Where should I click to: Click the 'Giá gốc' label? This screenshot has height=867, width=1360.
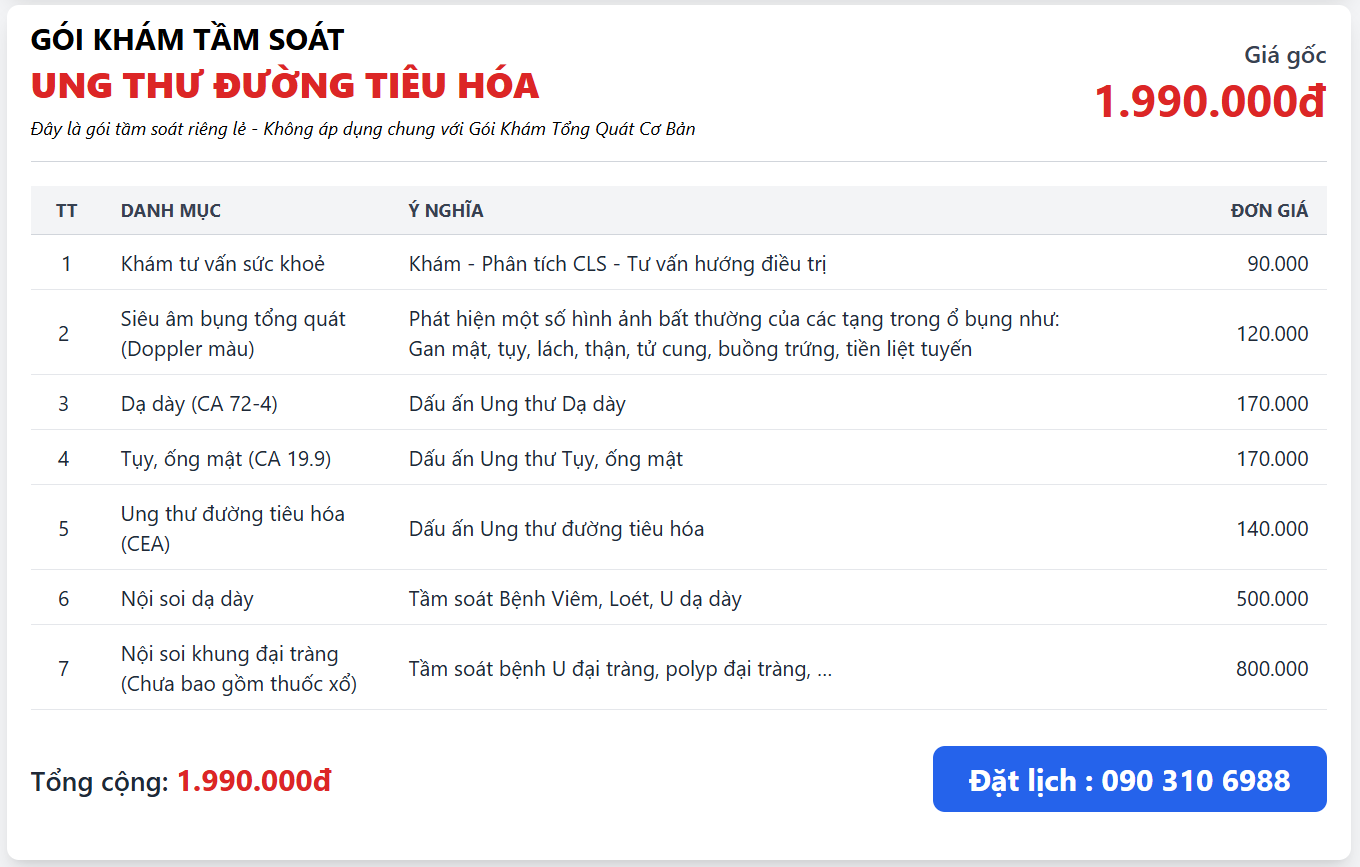pos(1285,55)
